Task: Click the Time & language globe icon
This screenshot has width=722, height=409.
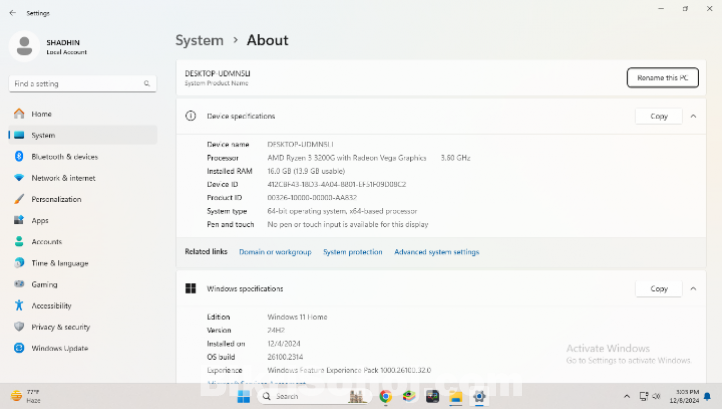Action: coord(19,263)
